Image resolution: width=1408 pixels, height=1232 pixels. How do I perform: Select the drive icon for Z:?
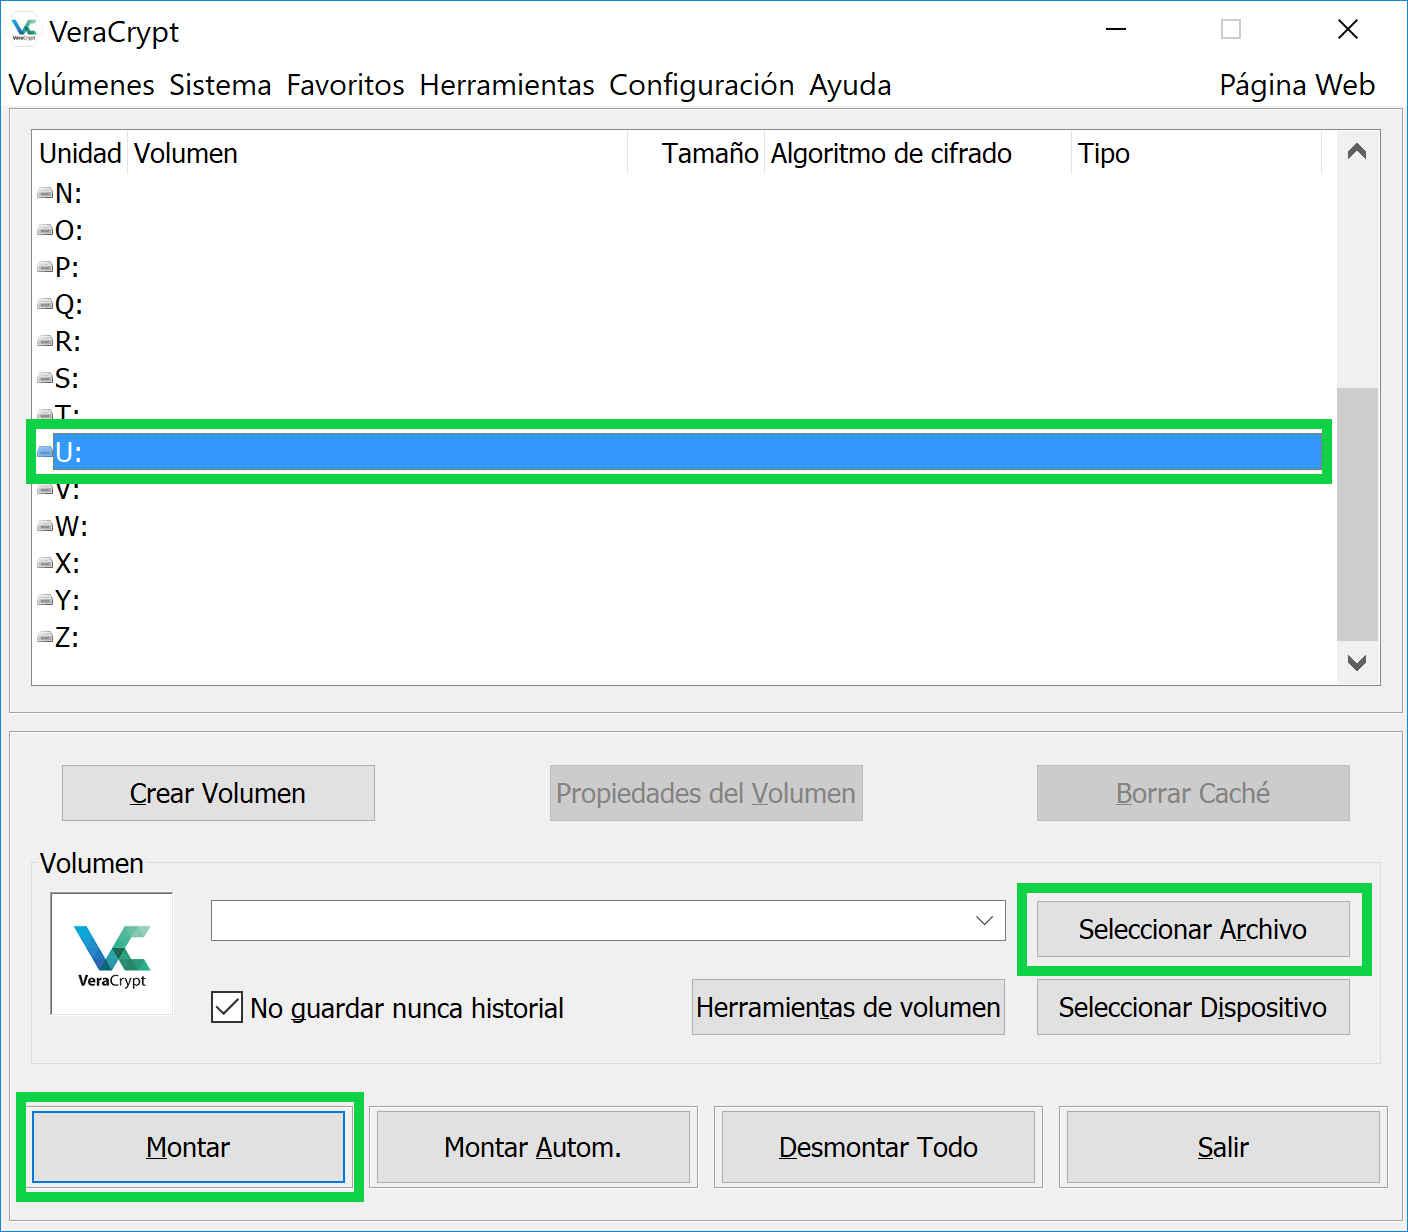pos(45,637)
